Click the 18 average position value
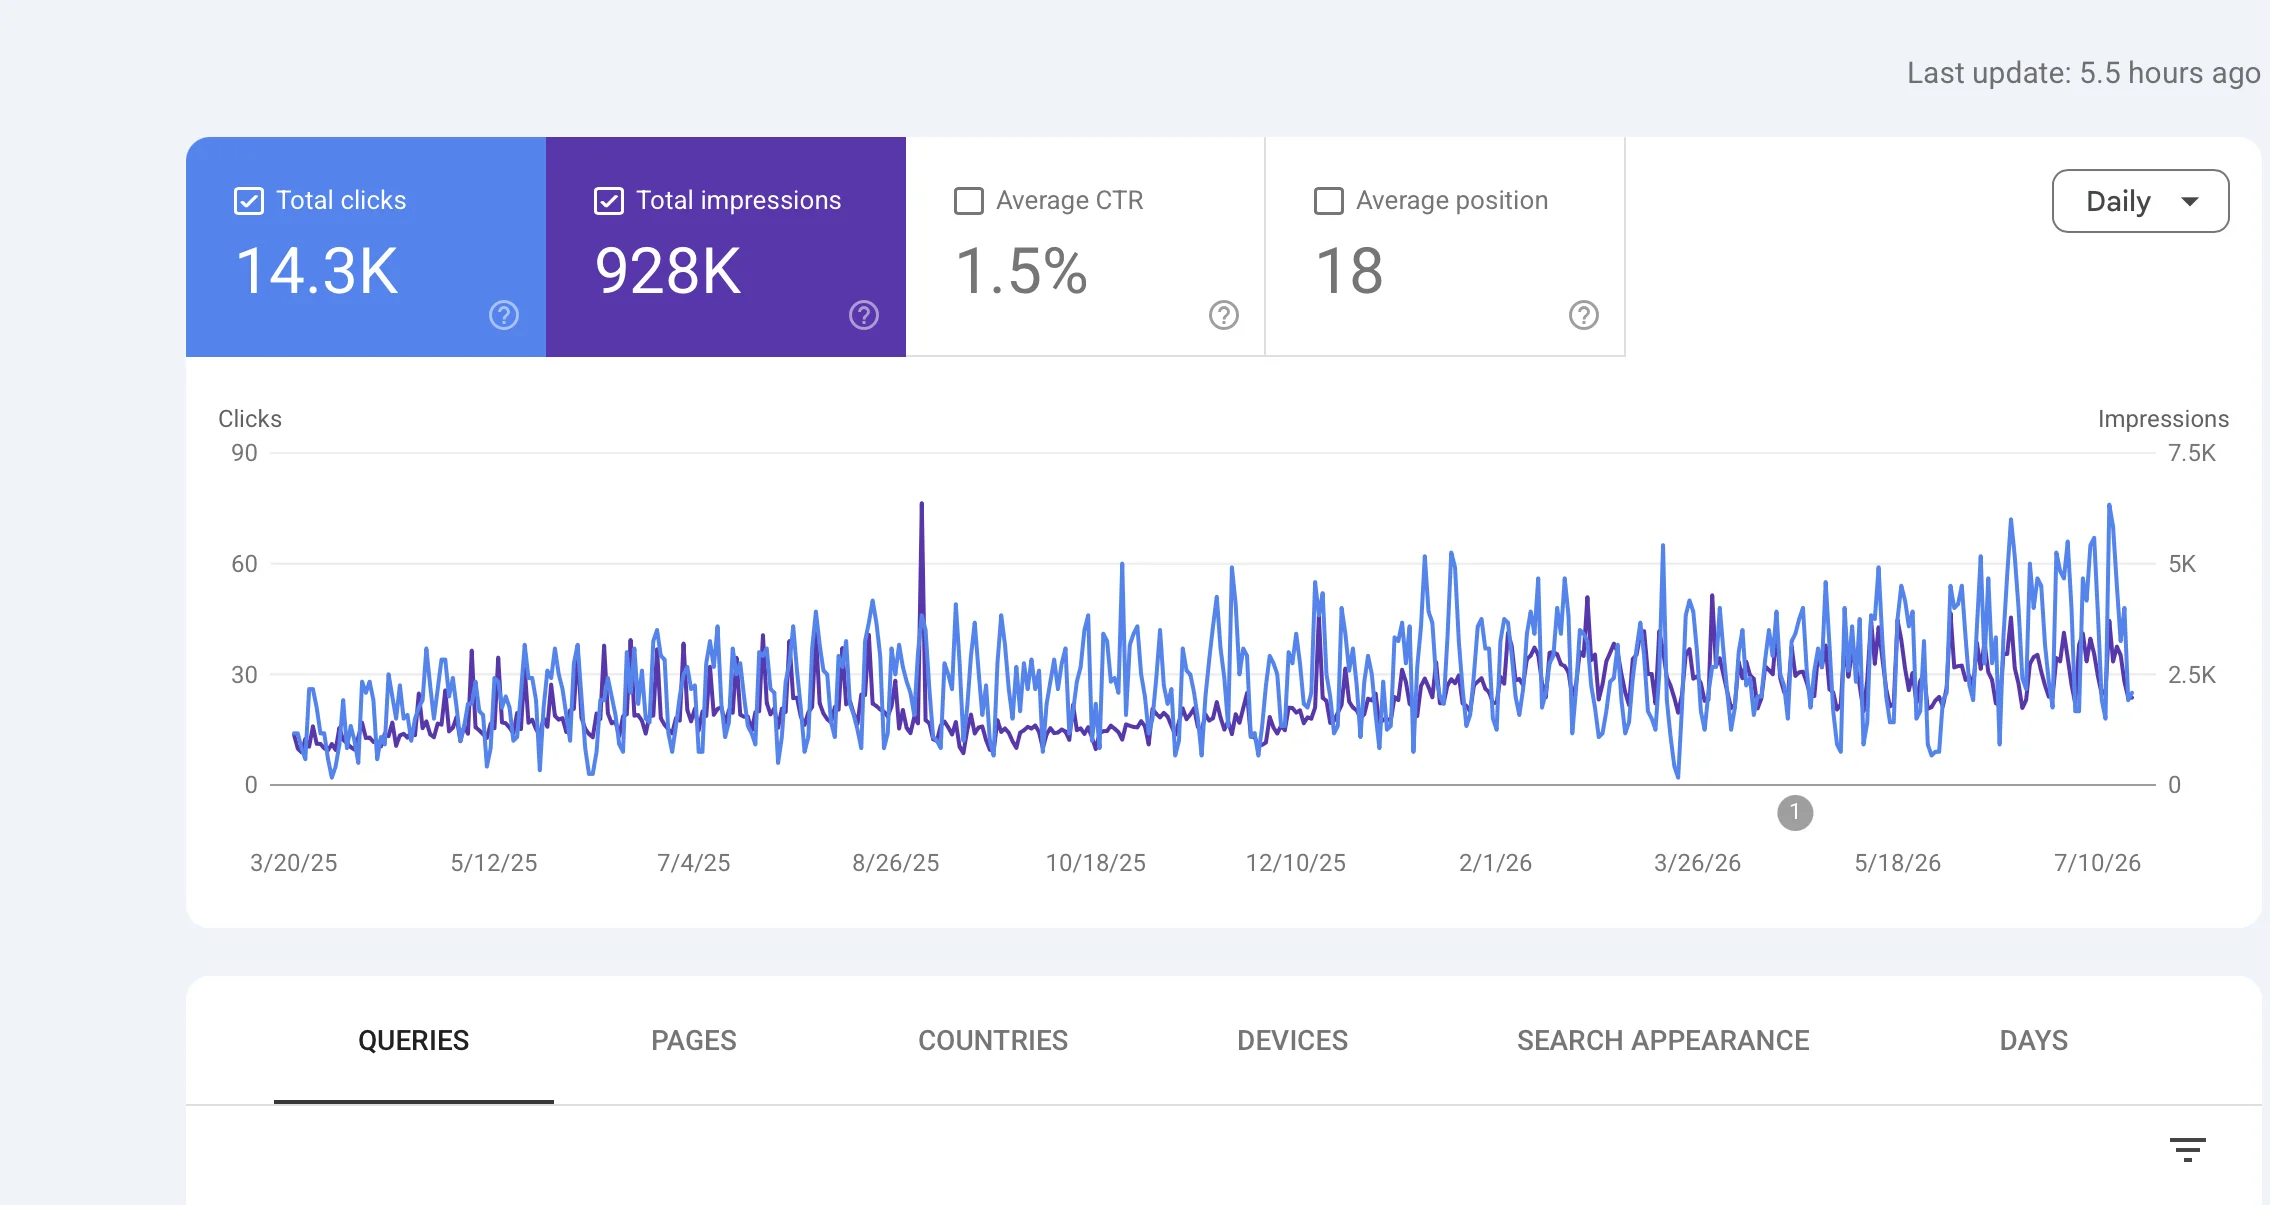 [x=1349, y=271]
